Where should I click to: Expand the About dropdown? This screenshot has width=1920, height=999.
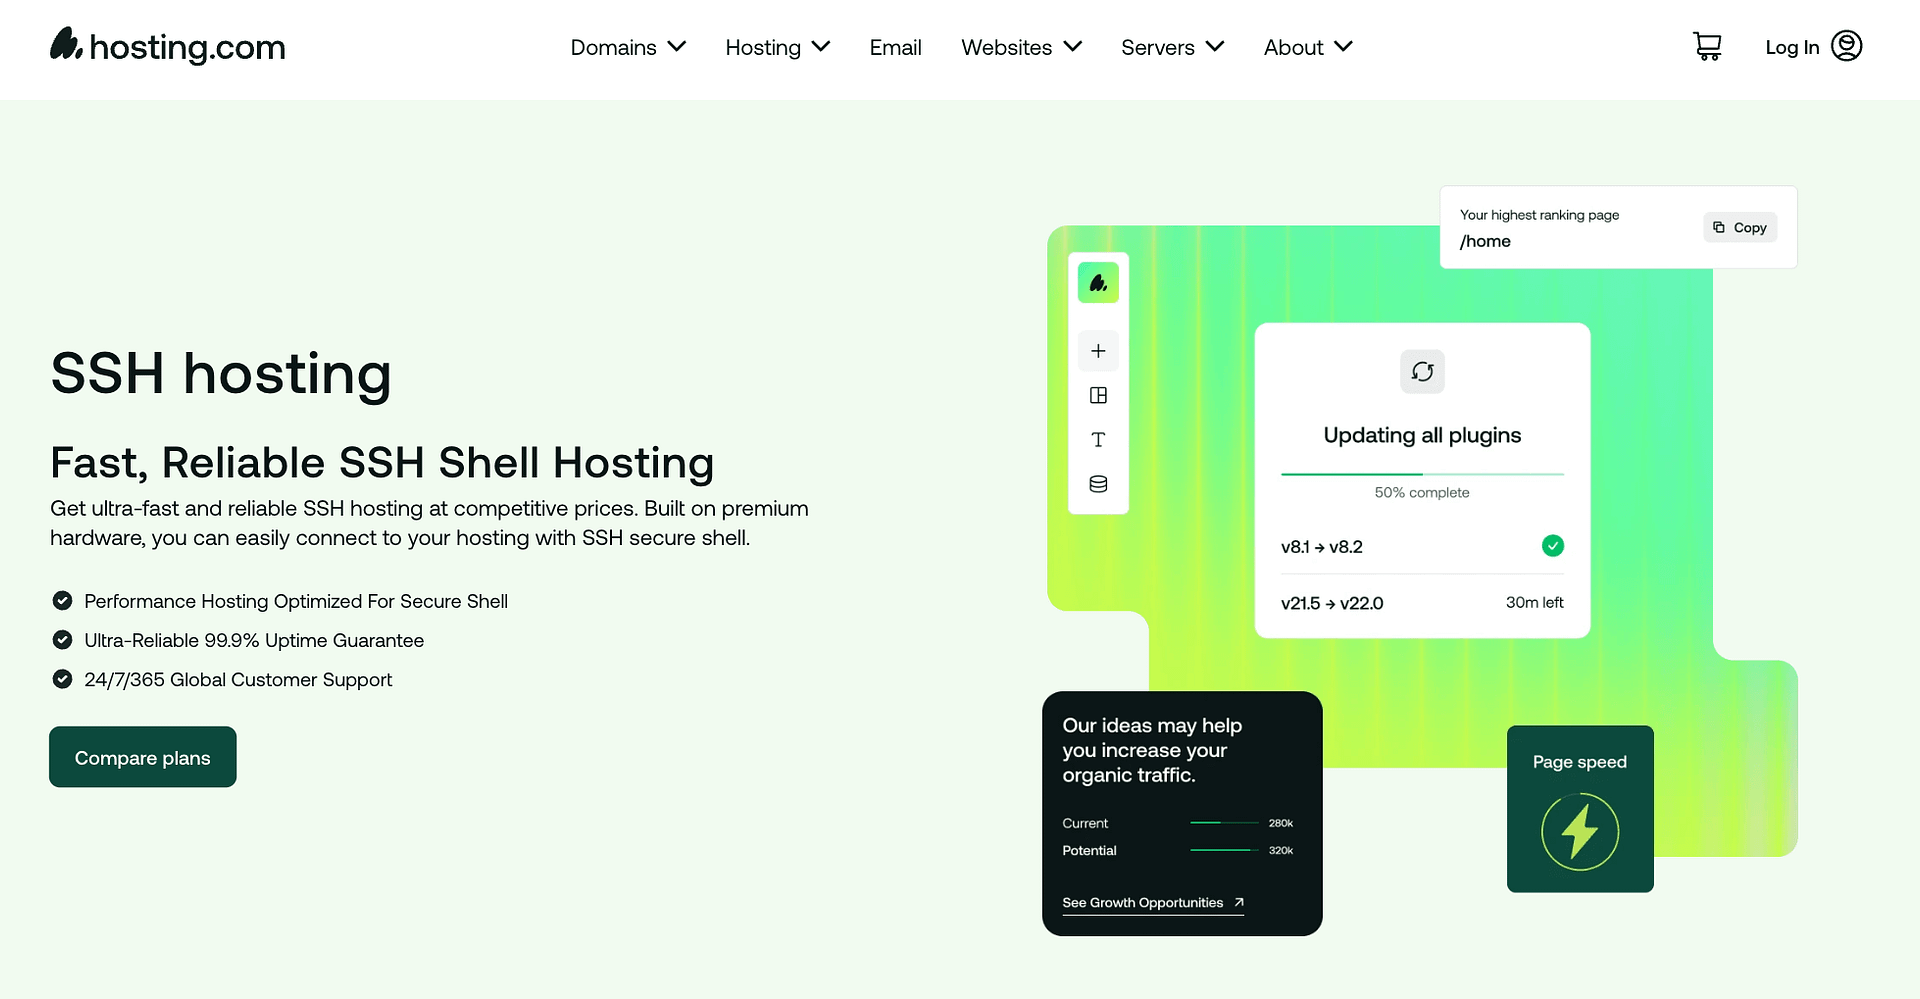1307,47
